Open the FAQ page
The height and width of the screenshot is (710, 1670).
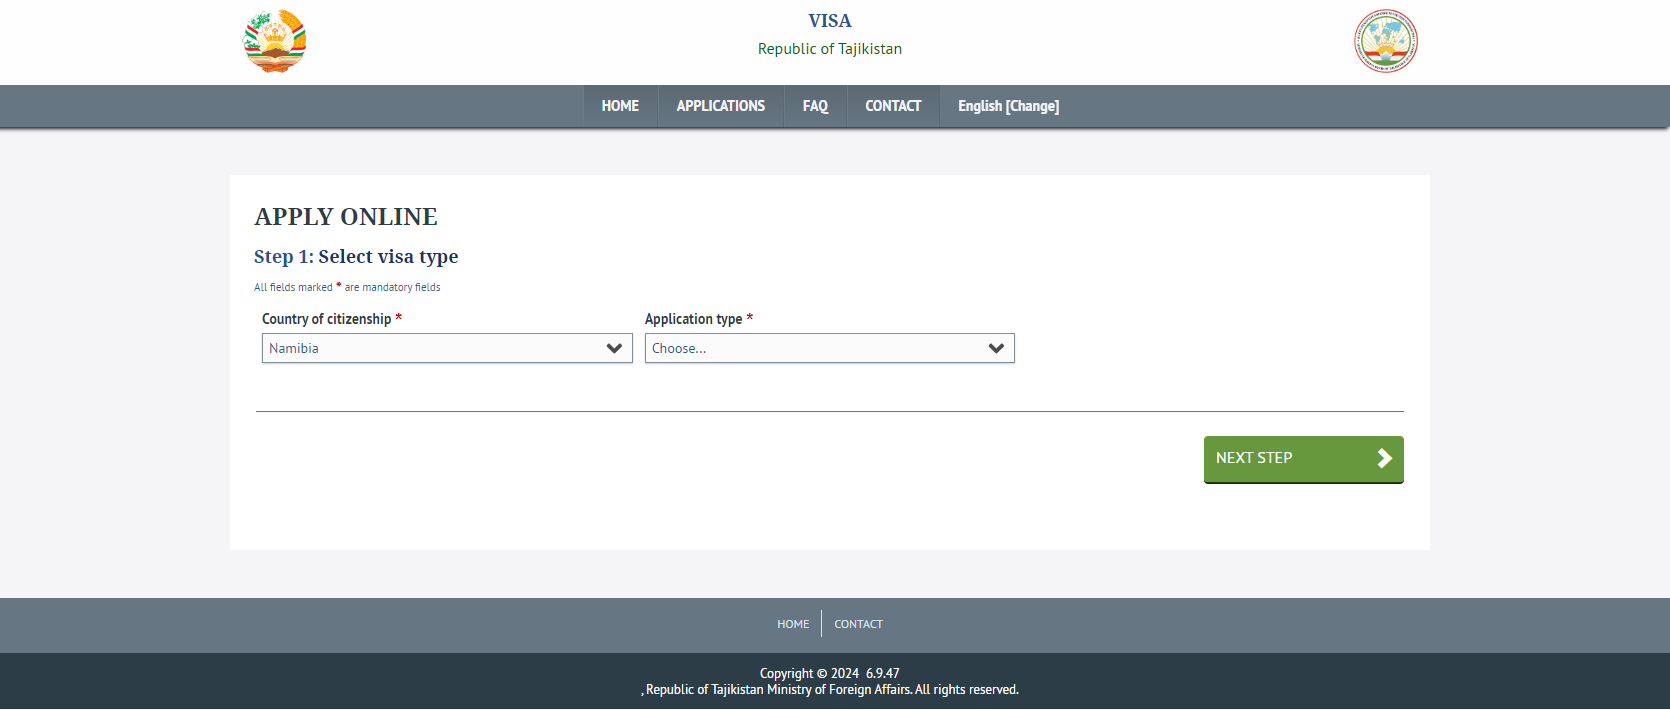pos(815,106)
